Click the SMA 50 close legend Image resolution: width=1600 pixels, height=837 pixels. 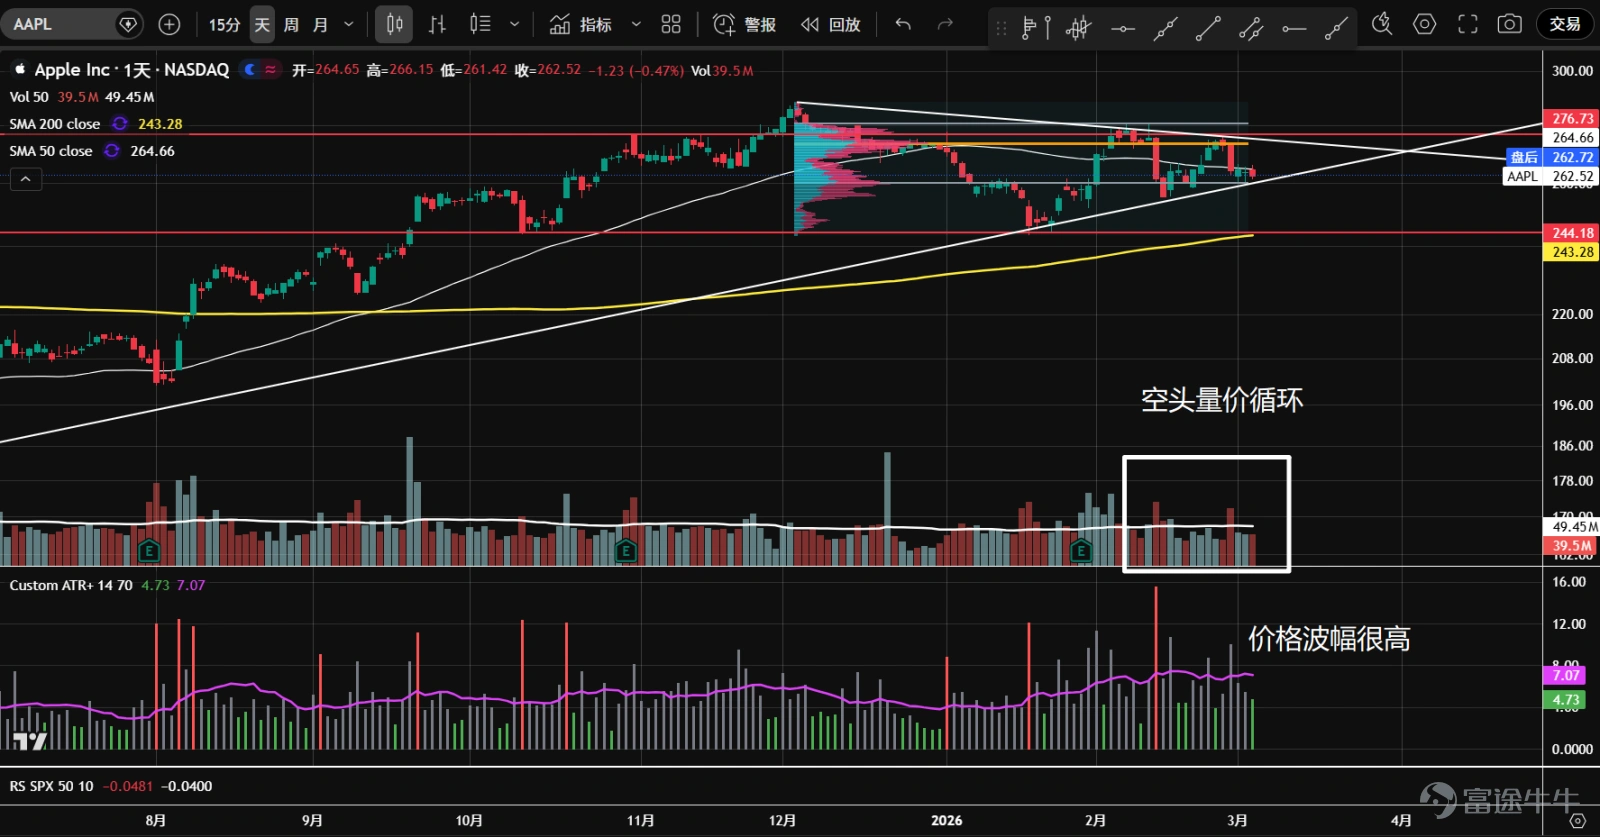51,151
